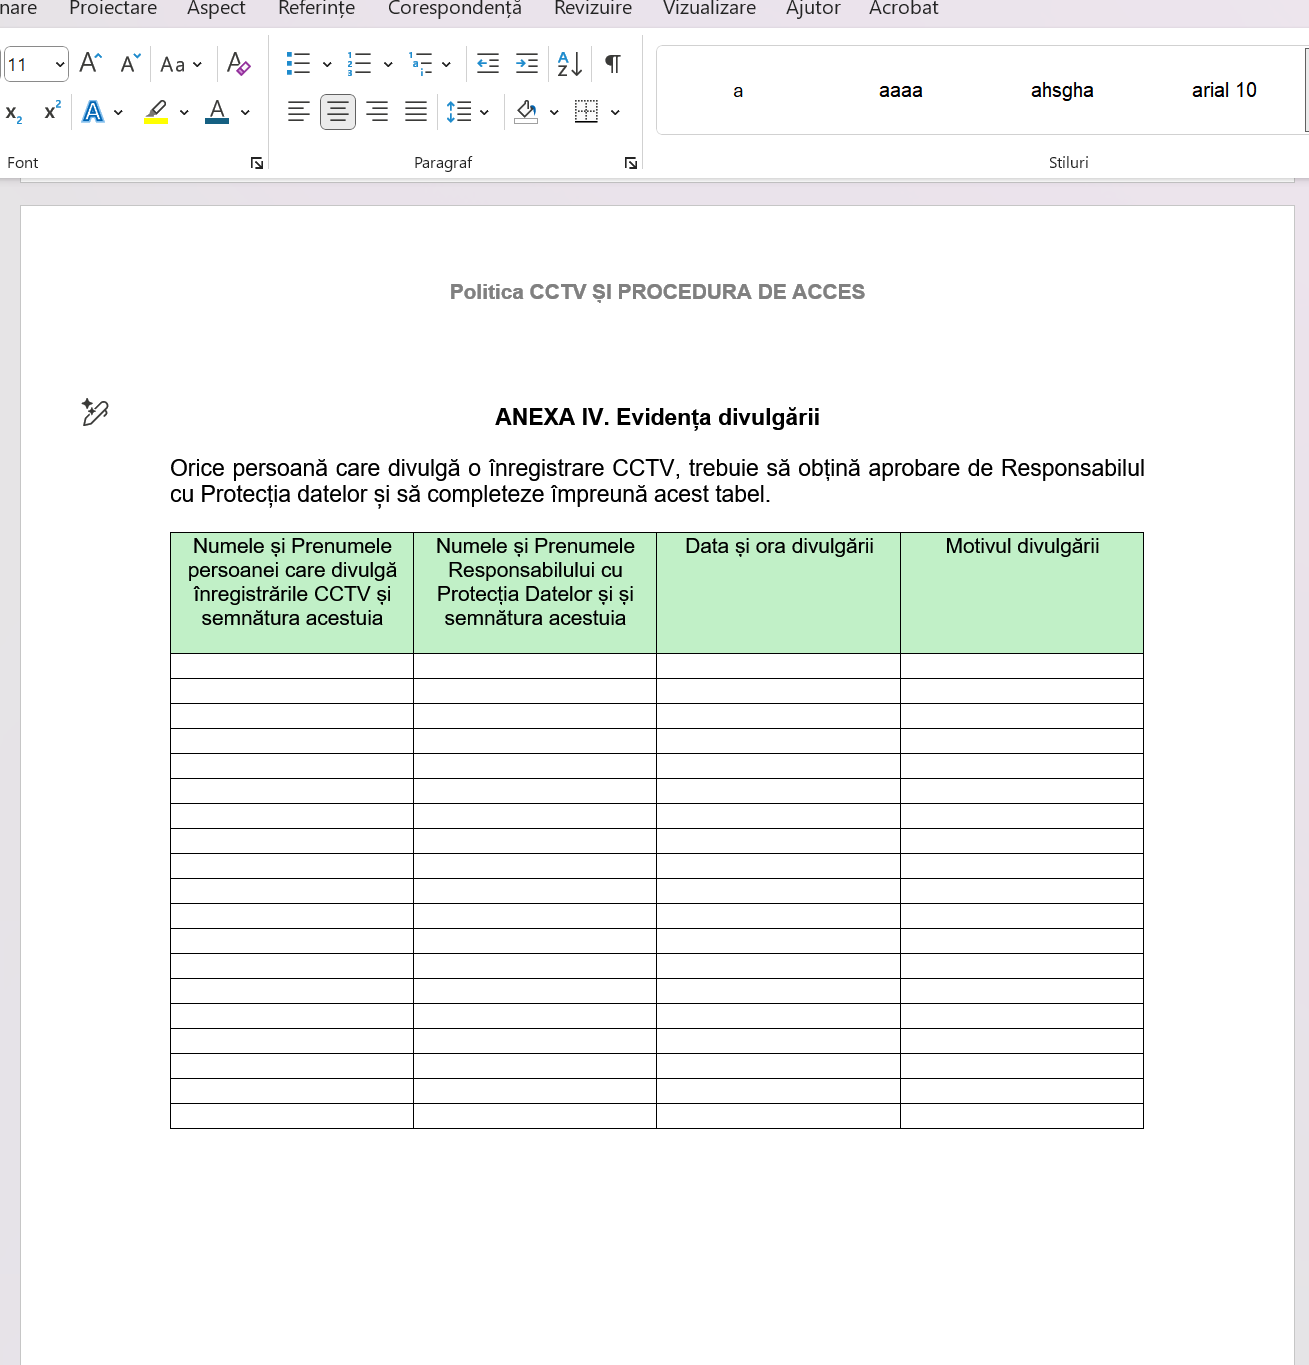Apply borders to the selection
This screenshot has width=1309, height=1365.
pos(587,111)
